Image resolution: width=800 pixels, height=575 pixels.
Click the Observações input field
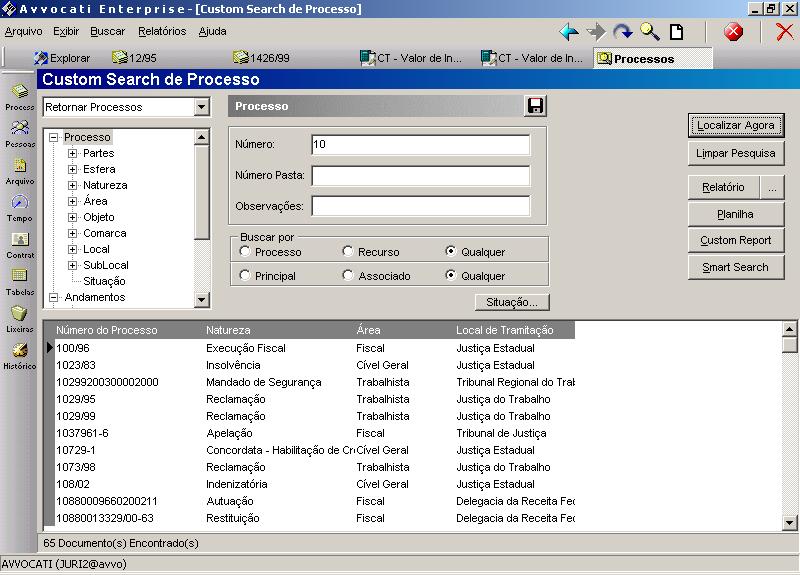[x=420, y=206]
